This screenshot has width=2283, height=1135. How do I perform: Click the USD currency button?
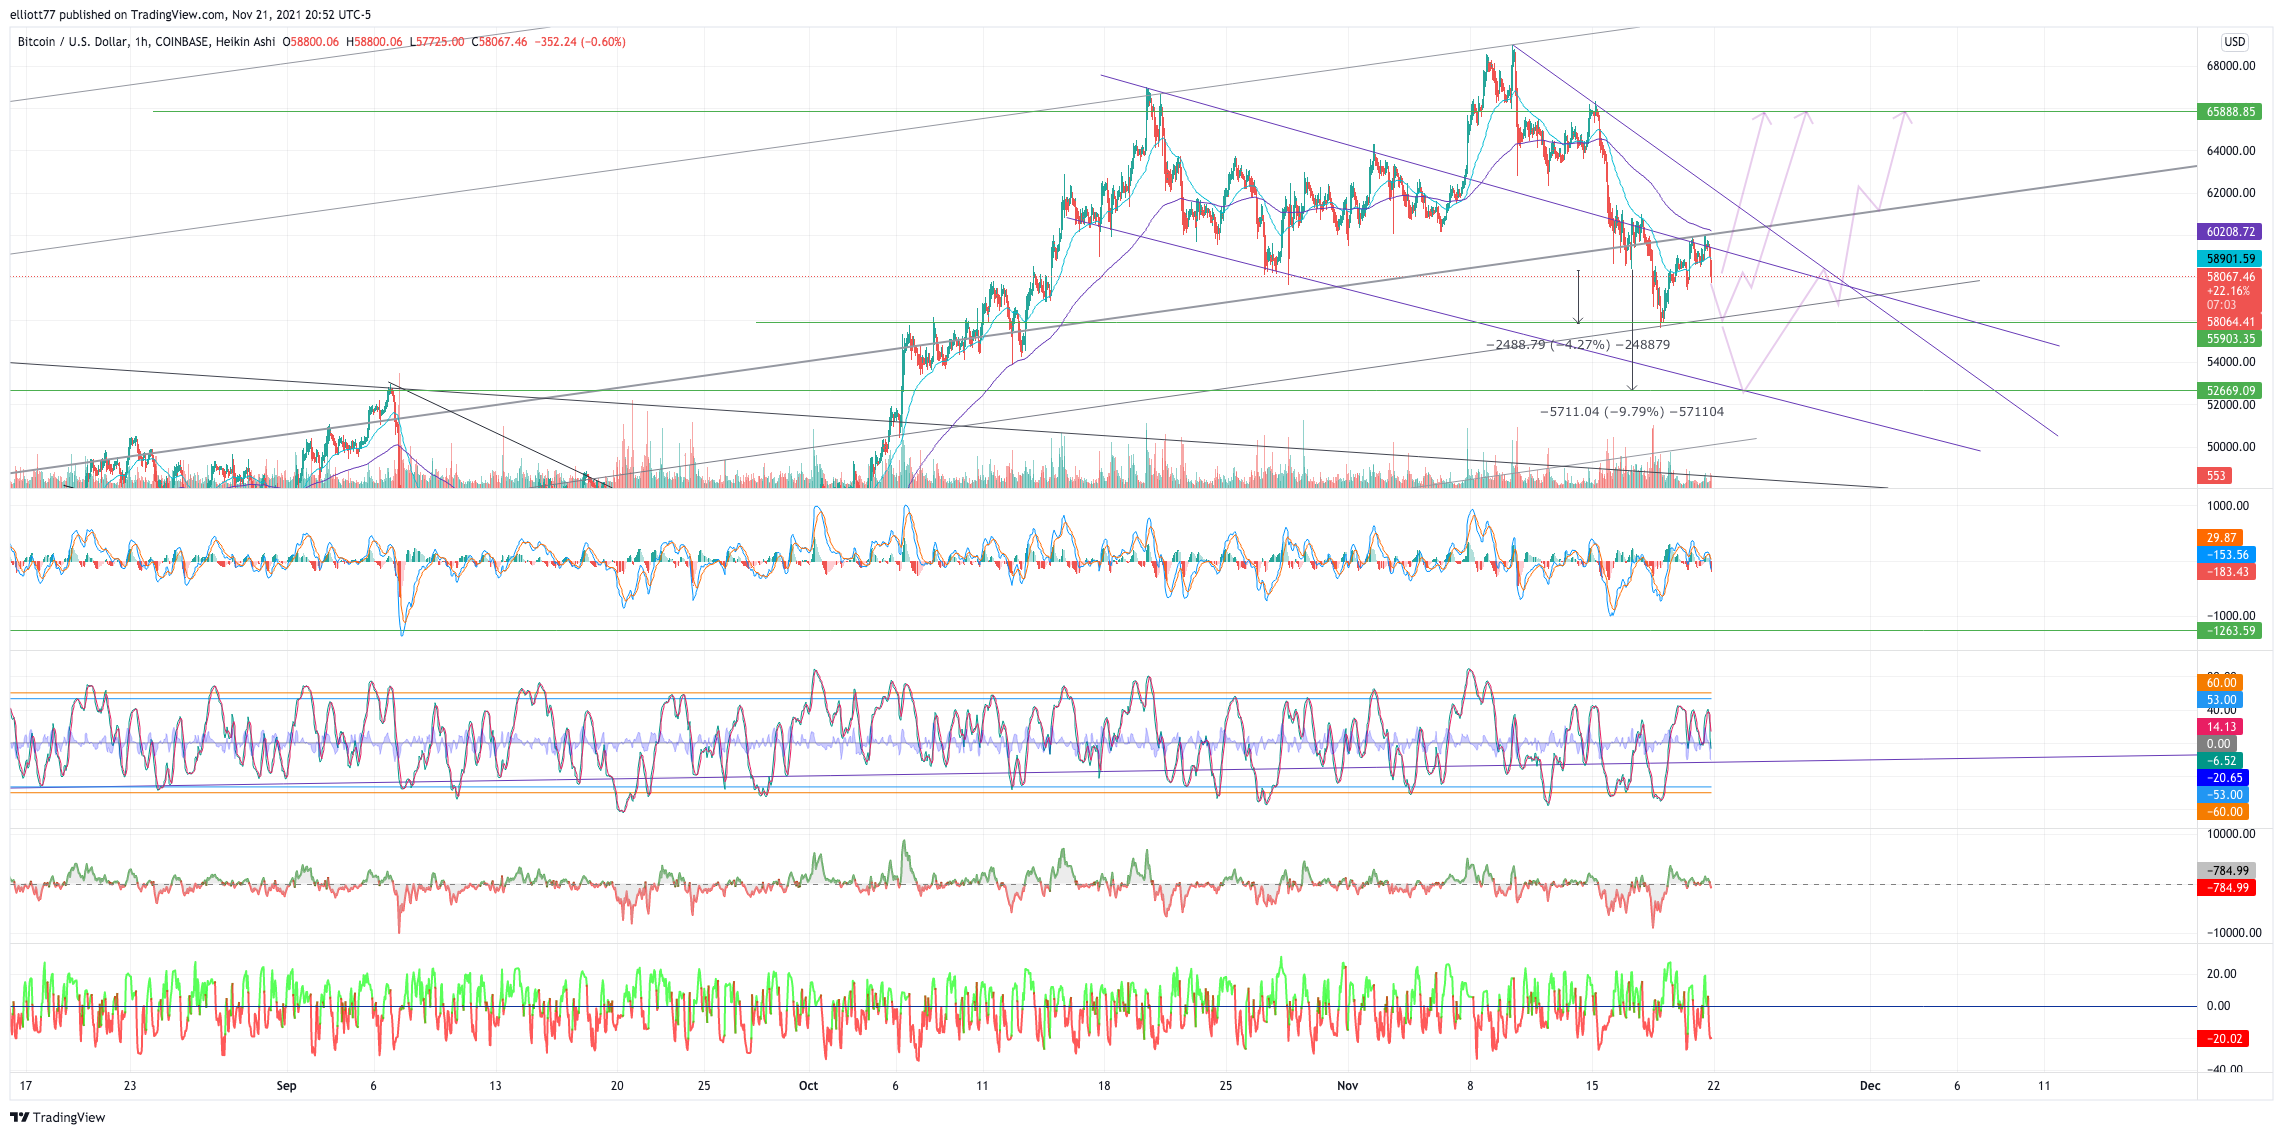pos(2234,42)
